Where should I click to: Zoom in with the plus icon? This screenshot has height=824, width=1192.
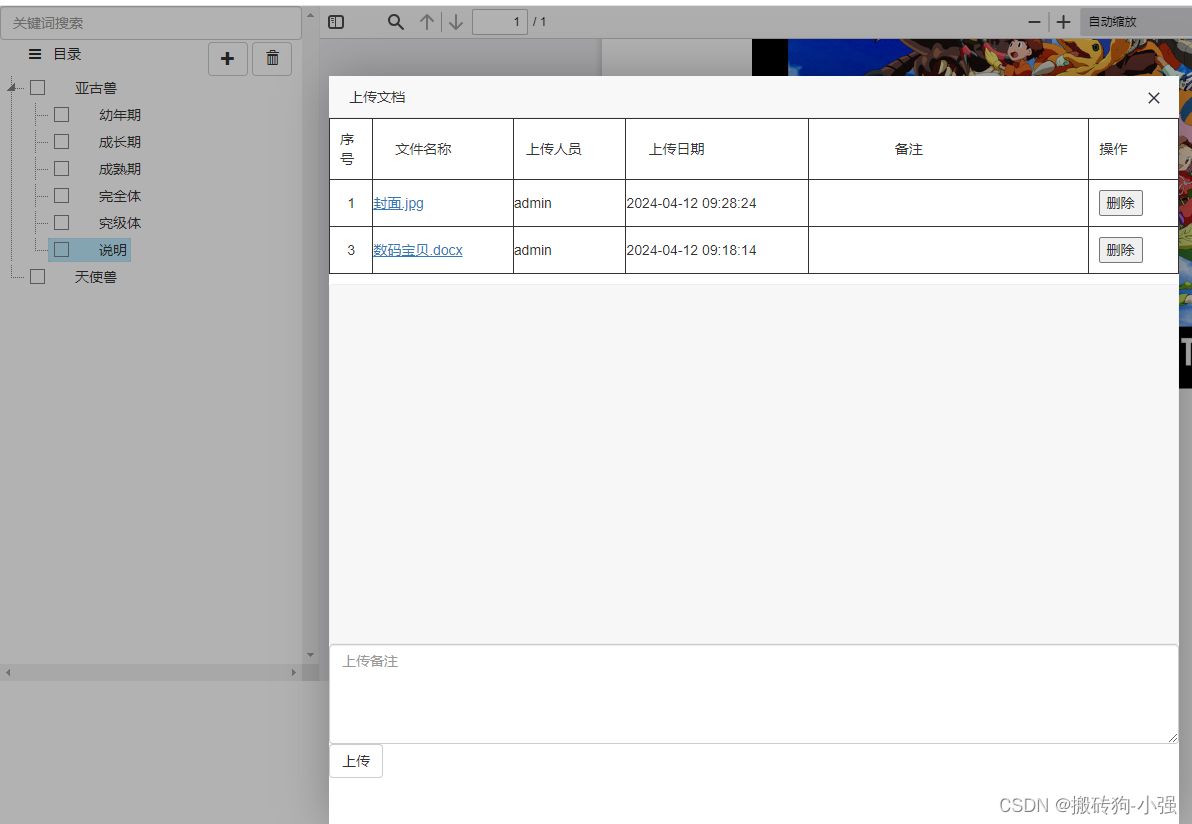pos(1064,22)
